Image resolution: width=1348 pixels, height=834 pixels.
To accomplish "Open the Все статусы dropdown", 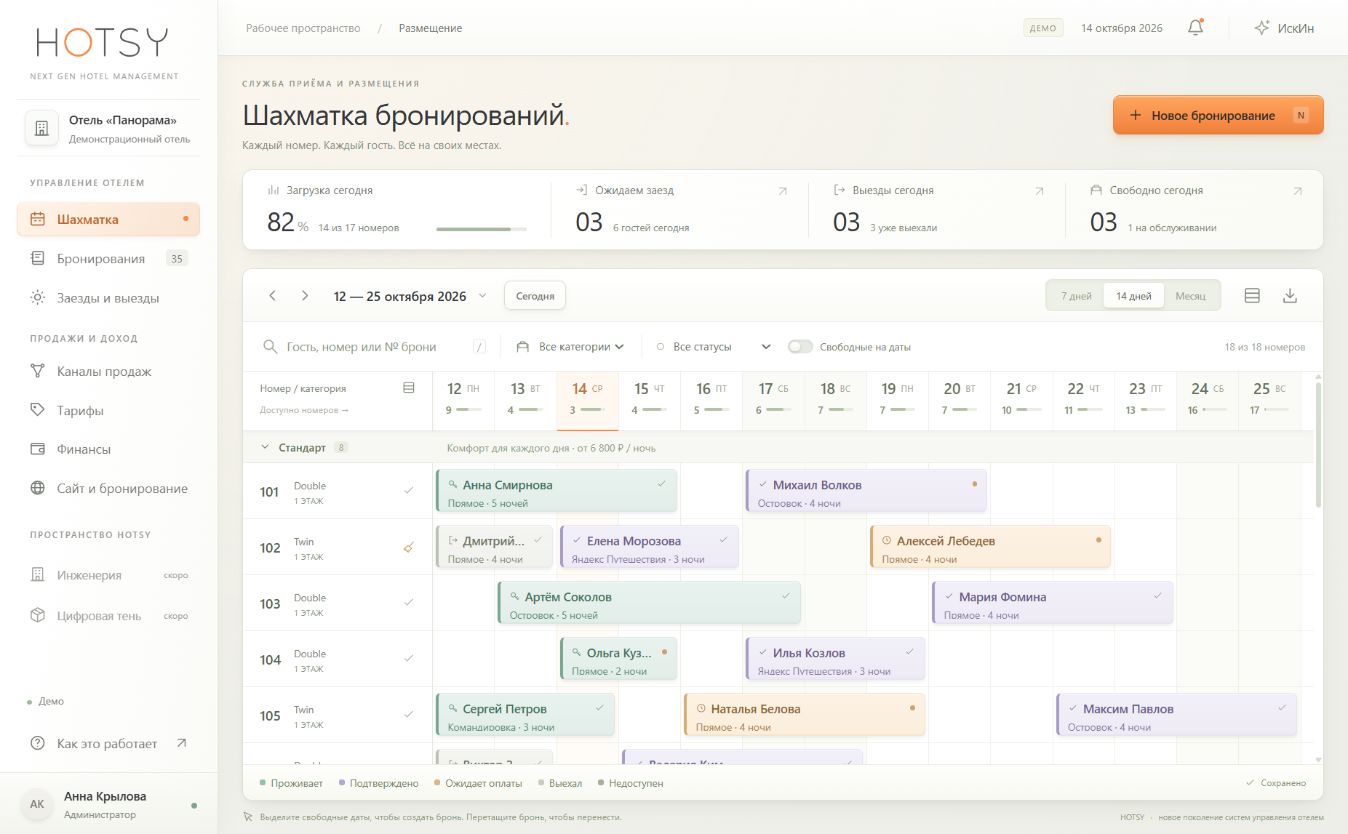I will (713, 347).
